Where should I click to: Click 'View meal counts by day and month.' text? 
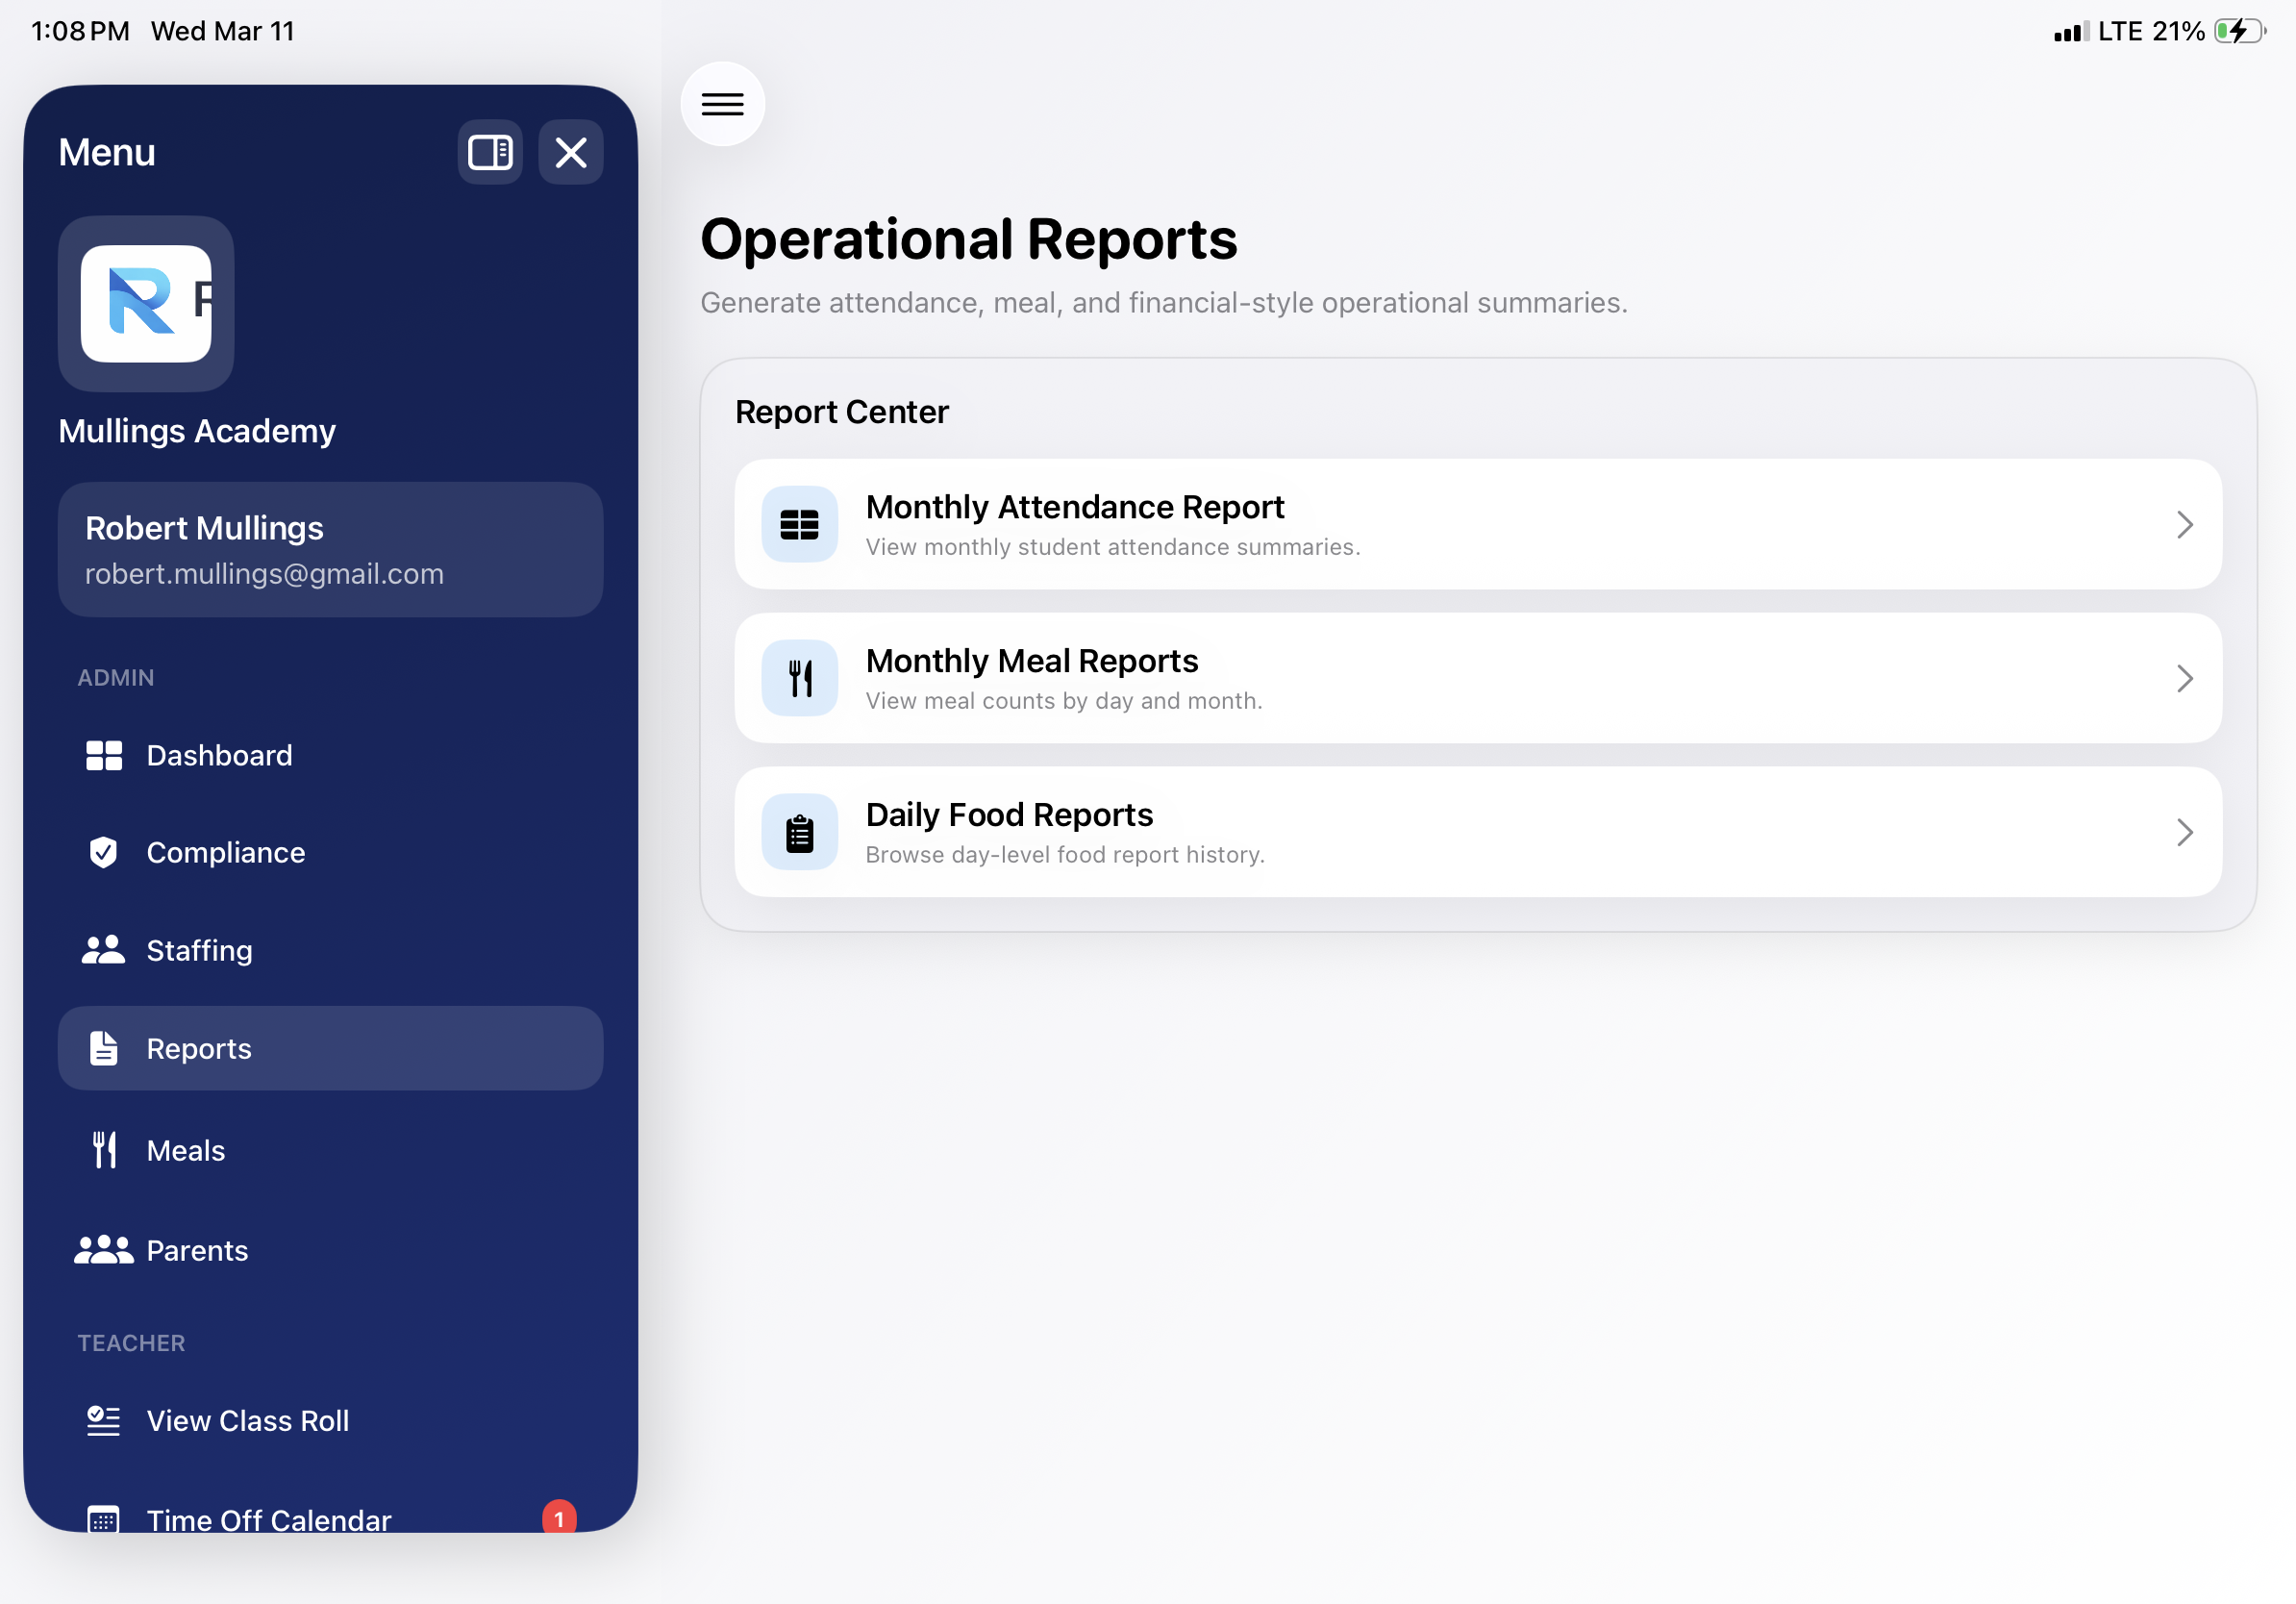pos(1063,701)
